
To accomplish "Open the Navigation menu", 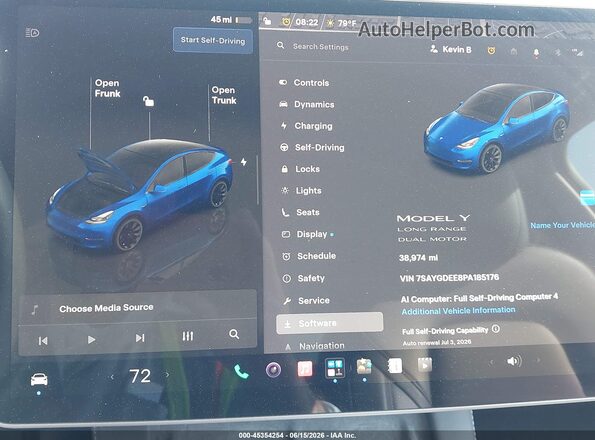I will click(x=315, y=346).
